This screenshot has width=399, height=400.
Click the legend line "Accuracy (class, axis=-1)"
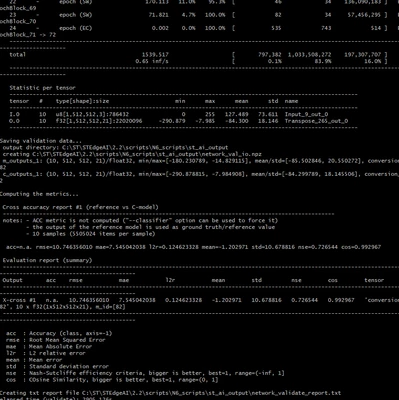(x=71, y=333)
